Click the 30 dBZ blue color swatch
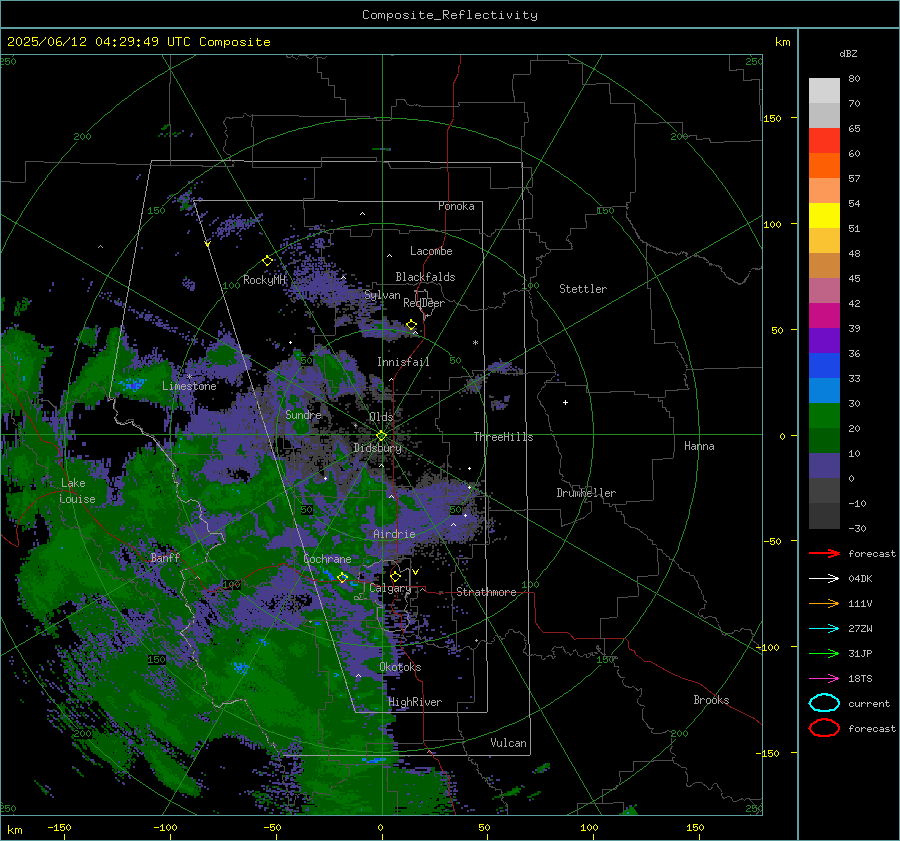 point(824,390)
